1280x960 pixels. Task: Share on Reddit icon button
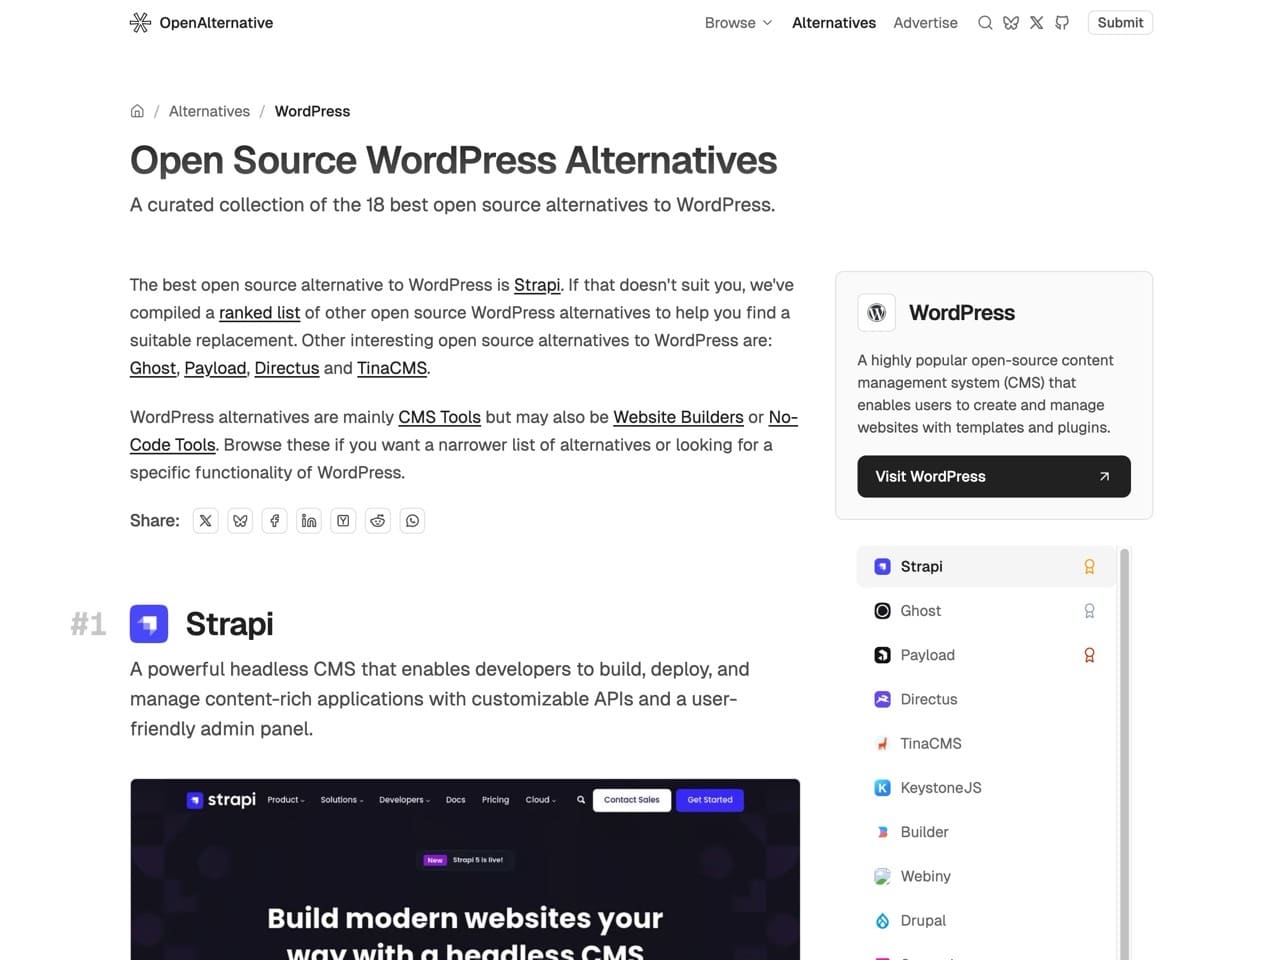[x=378, y=520]
